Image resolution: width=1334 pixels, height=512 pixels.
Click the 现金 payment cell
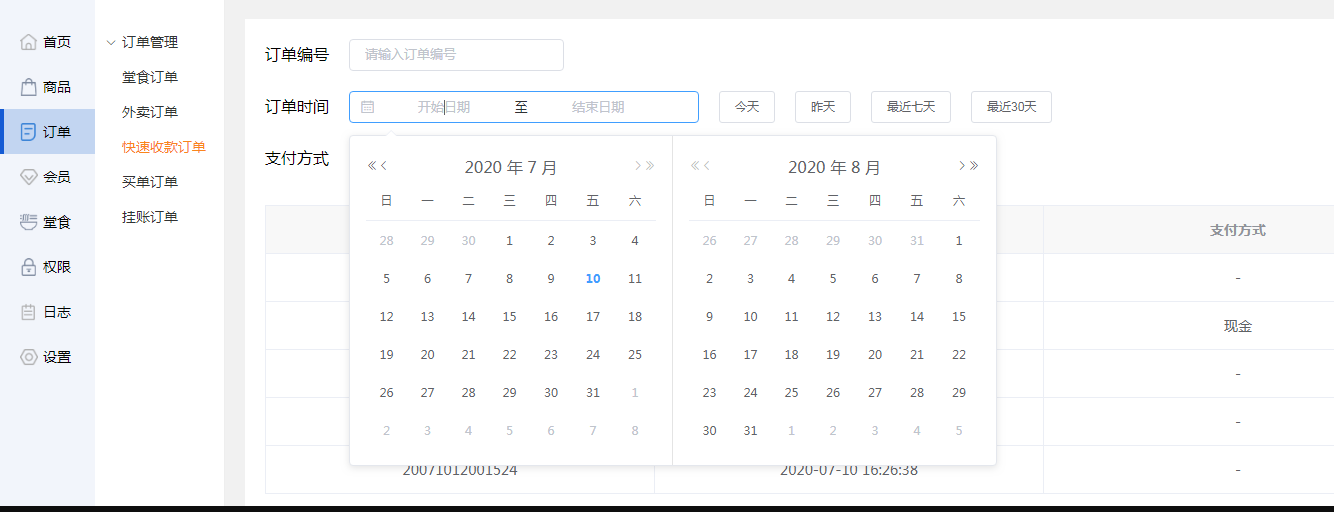point(1238,326)
